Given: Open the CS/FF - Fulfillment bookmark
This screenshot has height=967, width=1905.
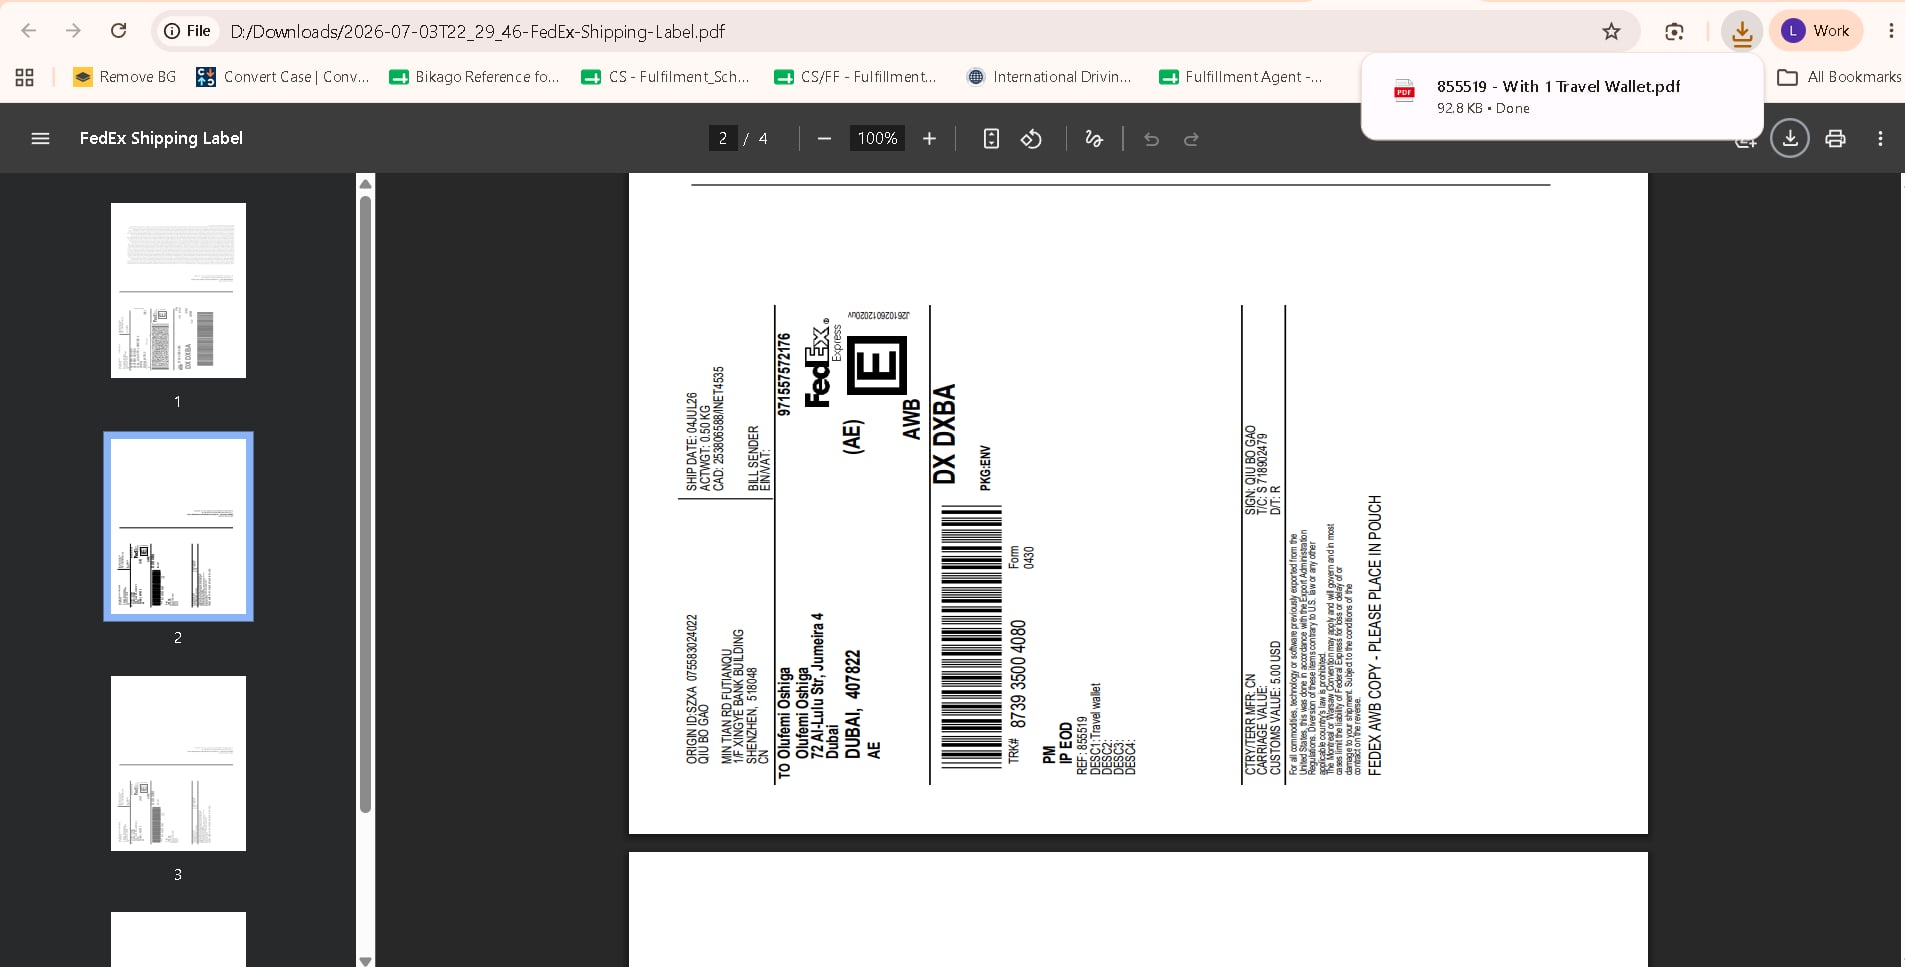Looking at the screenshot, I should pyautogui.click(x=855, y=77).
